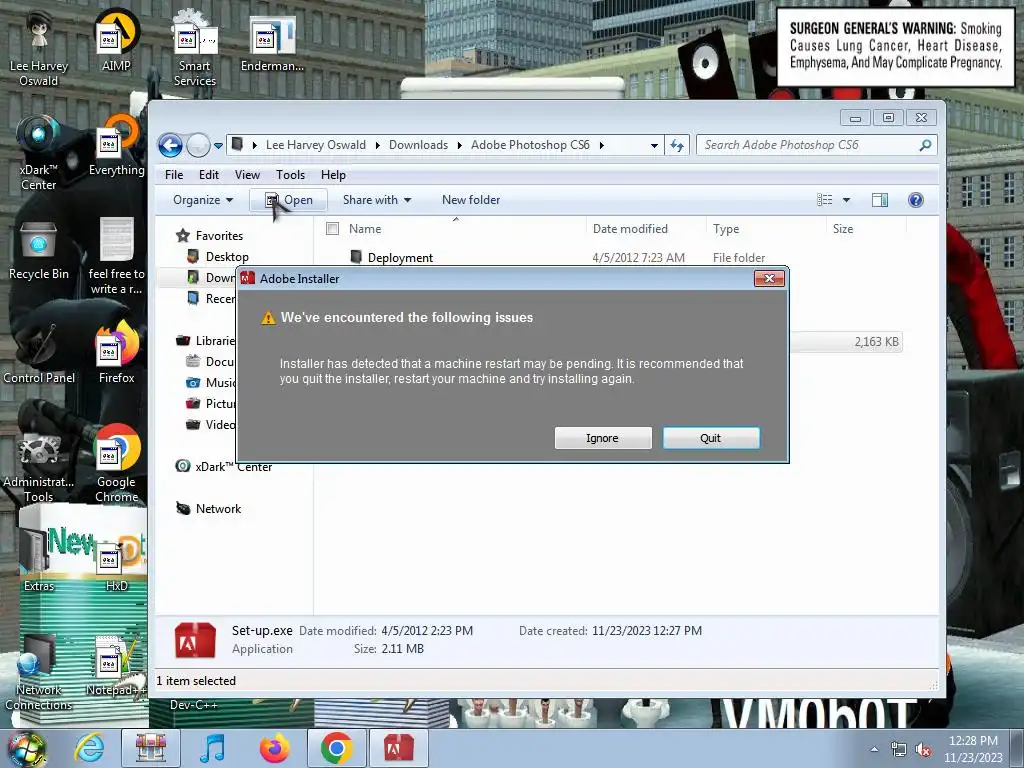Open the view options dropdown arrow
Viewport: 1024px width, 768px height.
point(846,200)
